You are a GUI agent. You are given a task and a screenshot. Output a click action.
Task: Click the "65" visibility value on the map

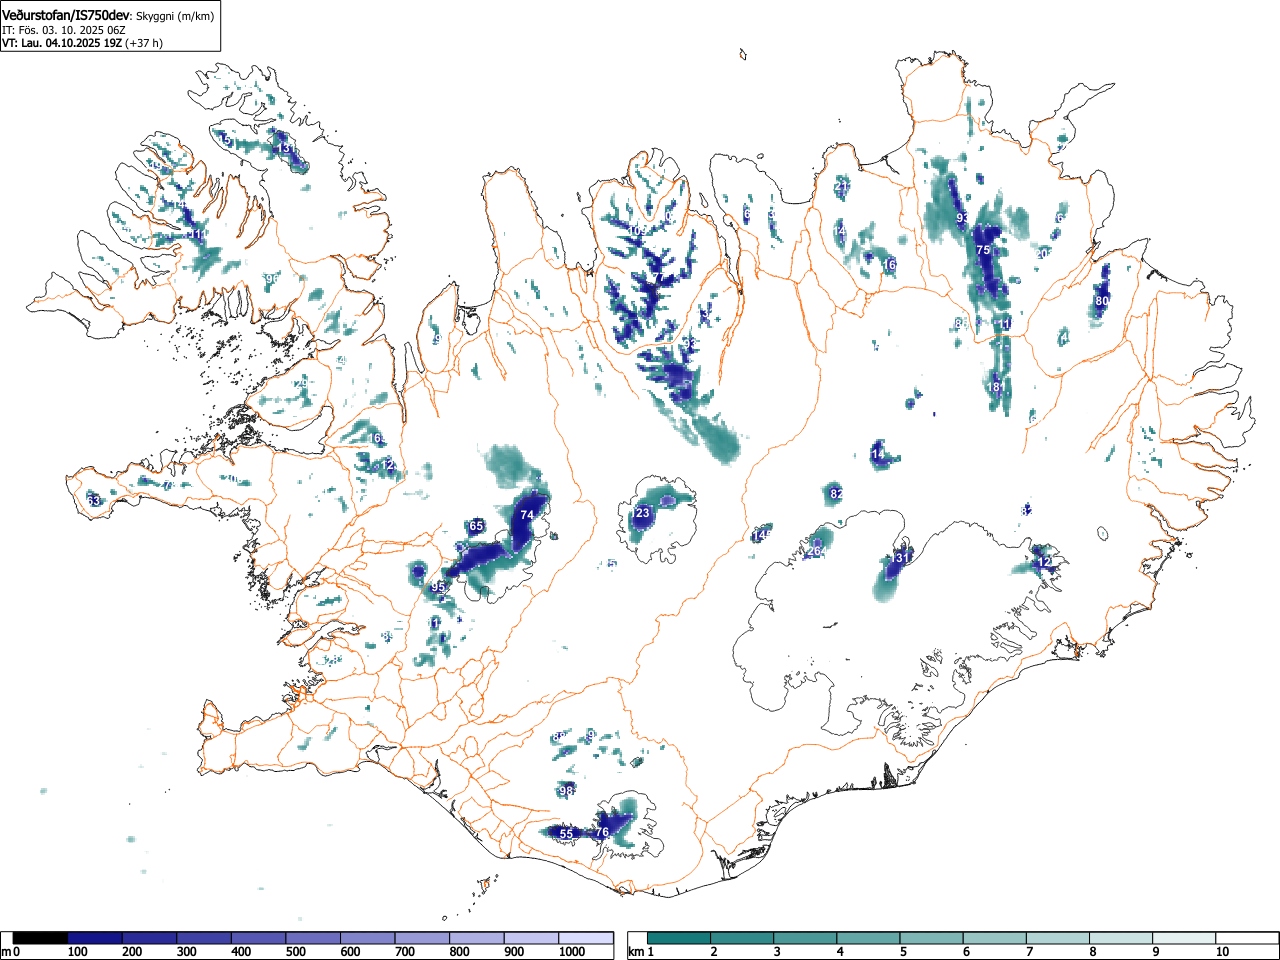click(x=476, y=526)
